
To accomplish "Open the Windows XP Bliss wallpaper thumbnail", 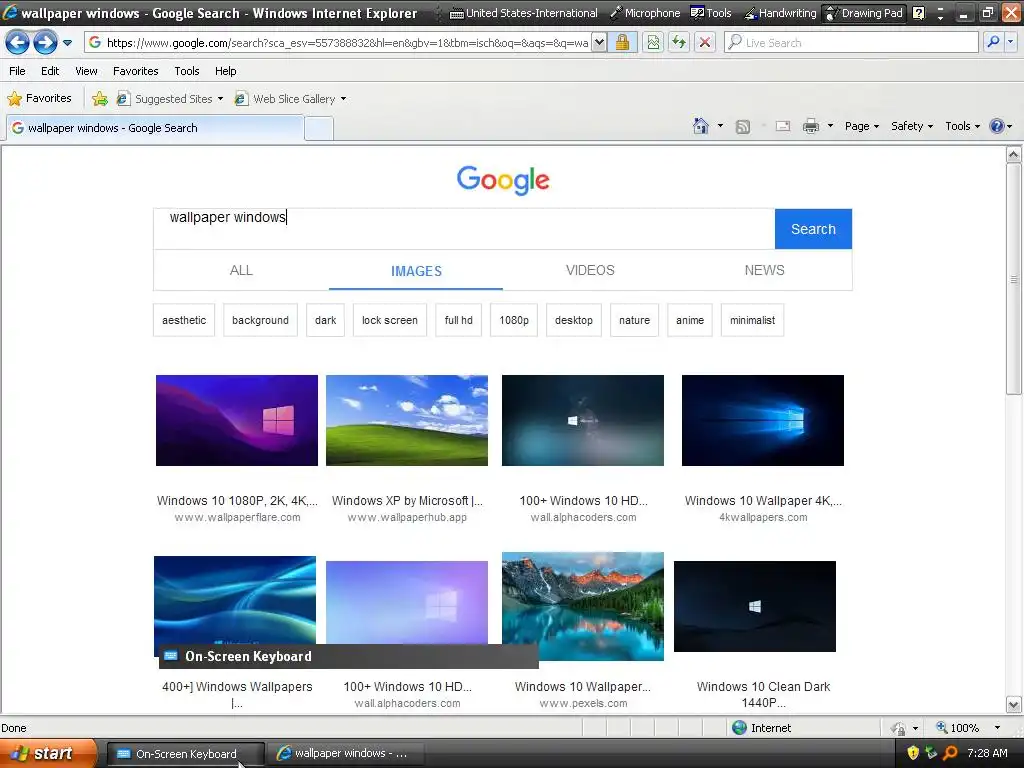I will click(x=407, y=420).
